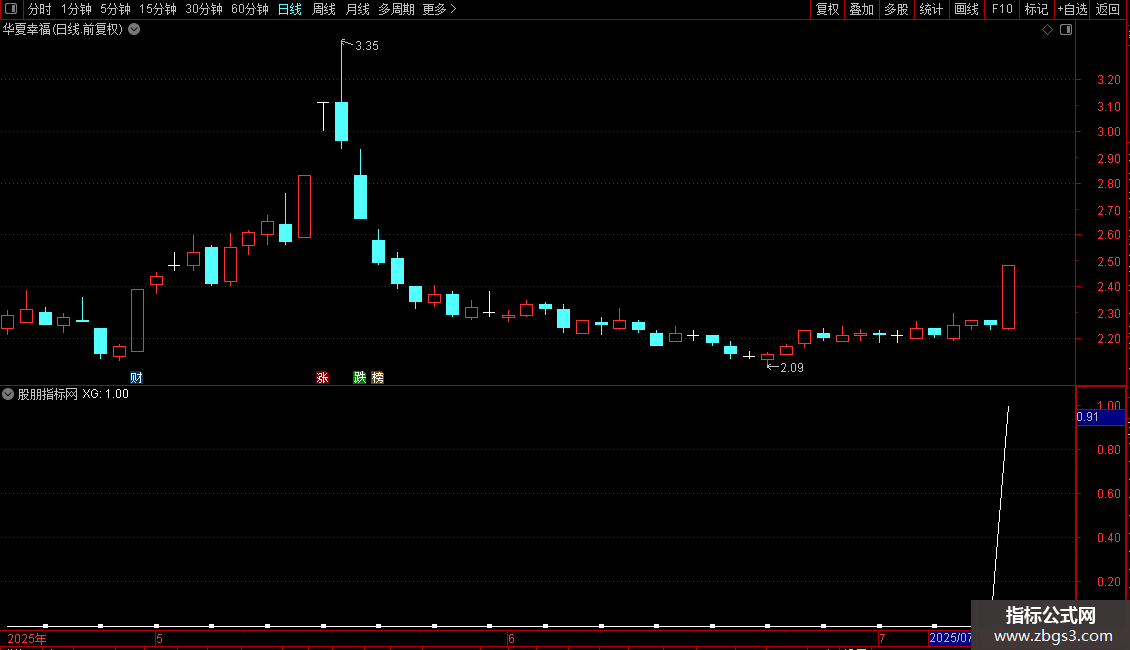Click the 2.09 low price label
The width and height of the screenshot is (1130, 650).
(x=791, y=368)
